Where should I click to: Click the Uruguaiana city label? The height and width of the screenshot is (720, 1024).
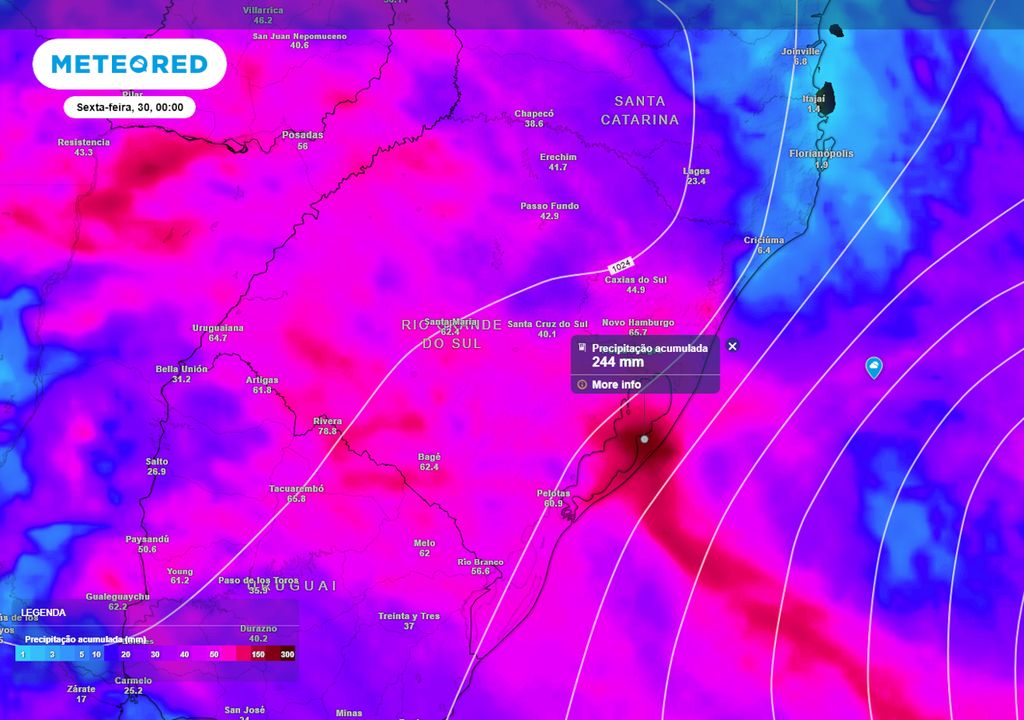click(218, 328)
